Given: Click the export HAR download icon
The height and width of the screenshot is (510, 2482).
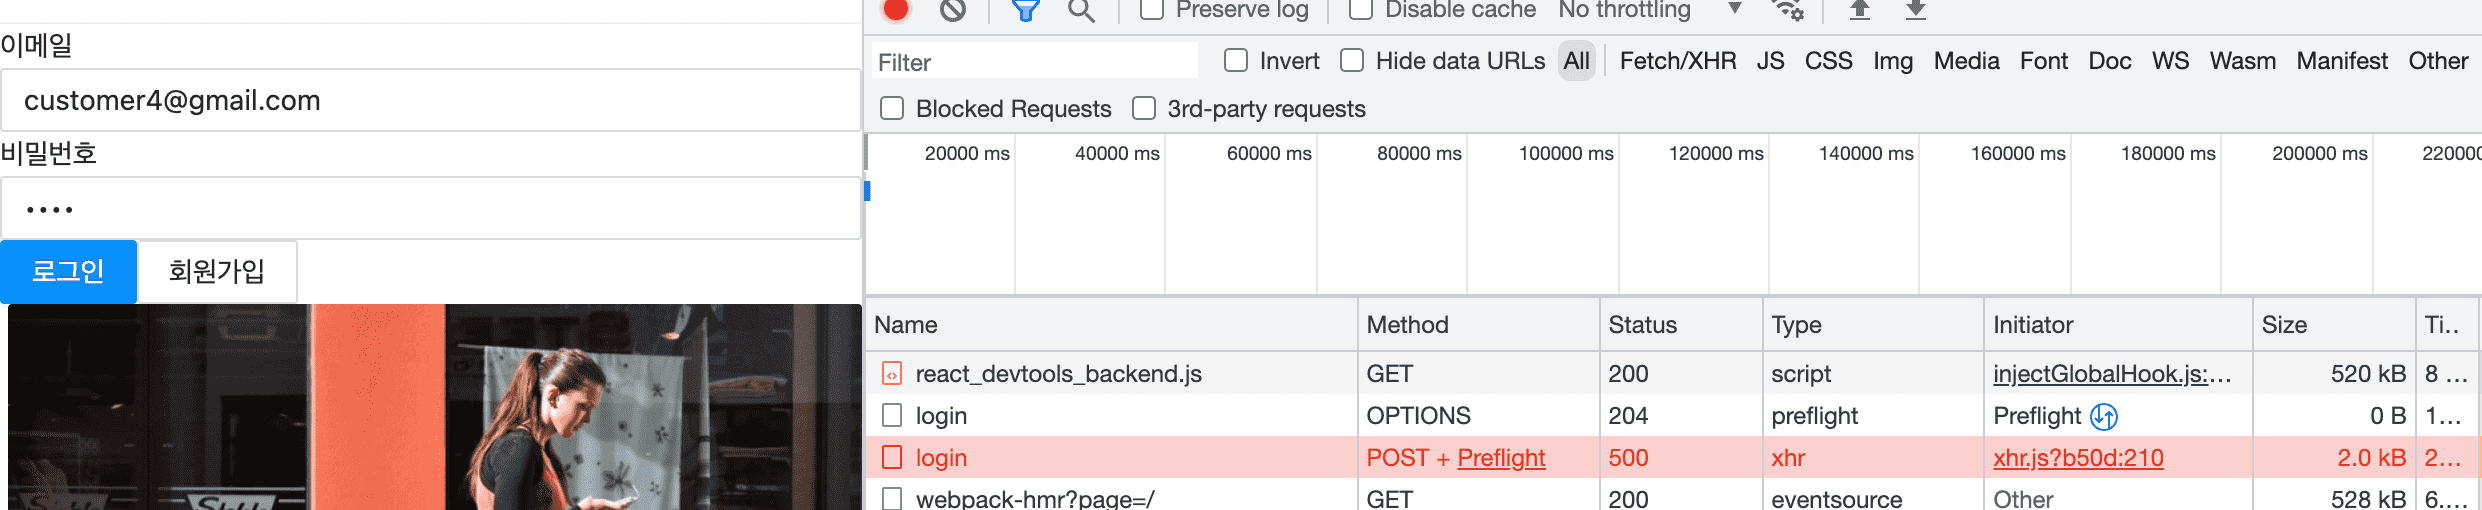Looking at the screenshot, I should tap(1916, 10).
